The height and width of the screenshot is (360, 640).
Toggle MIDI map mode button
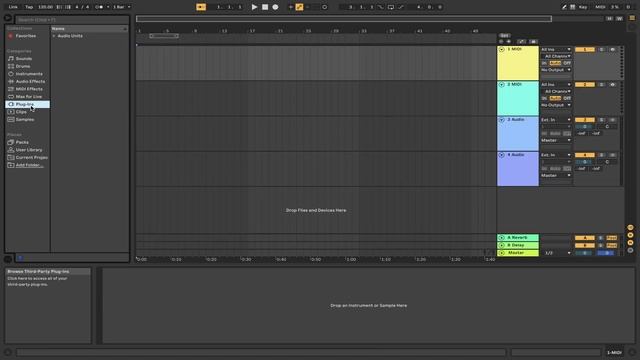click(600, 7)
